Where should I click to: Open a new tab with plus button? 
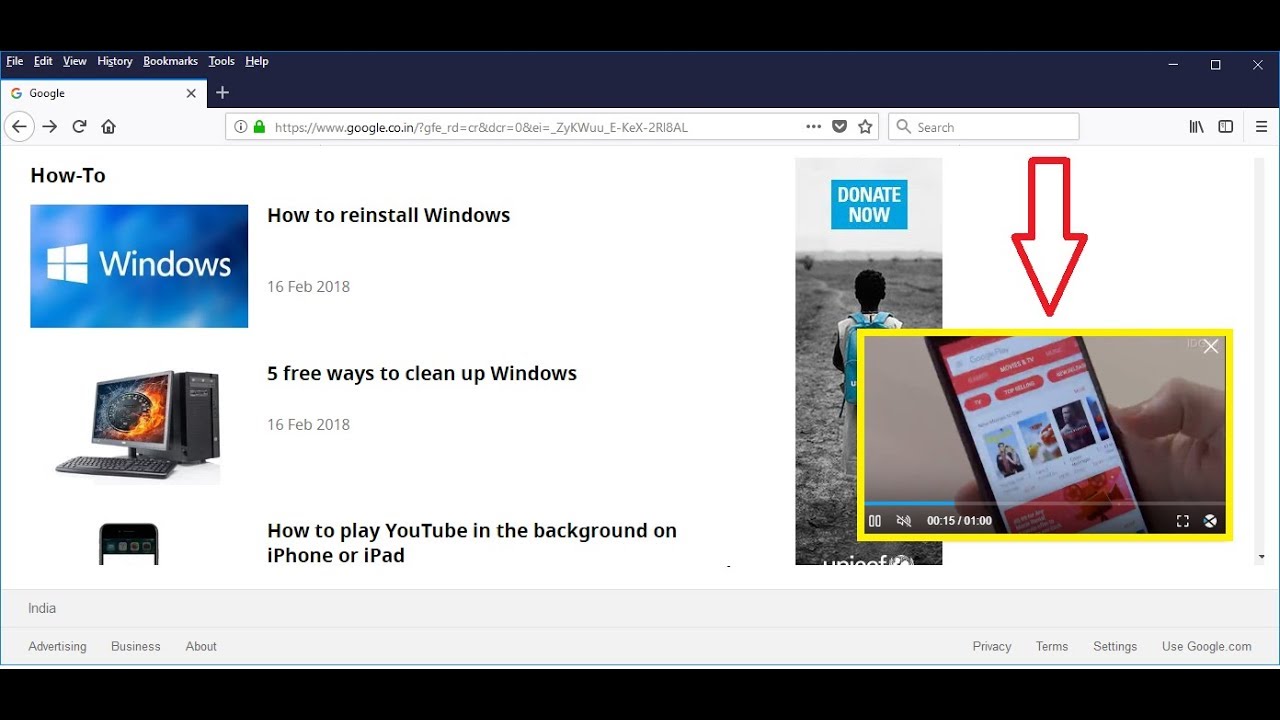point(222,93)
